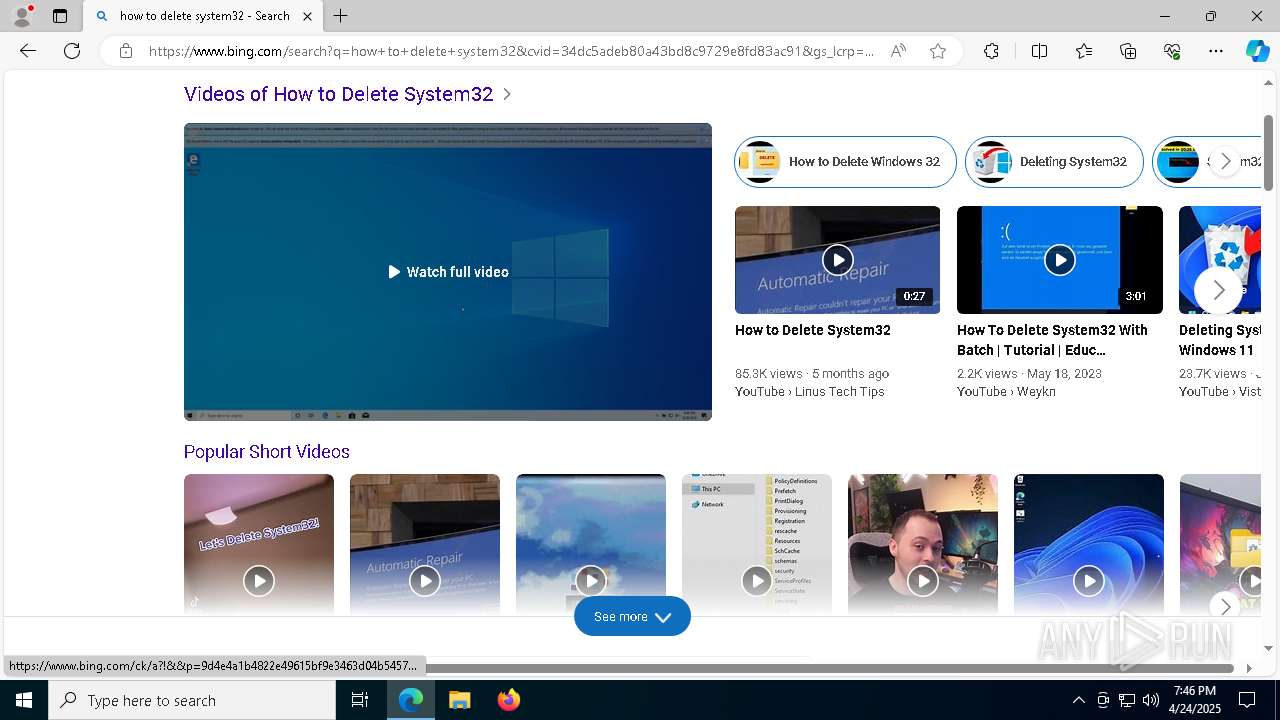
Task: Launch Firefox from taskbar
Action: pyautogui.click(x=508, y=700)
